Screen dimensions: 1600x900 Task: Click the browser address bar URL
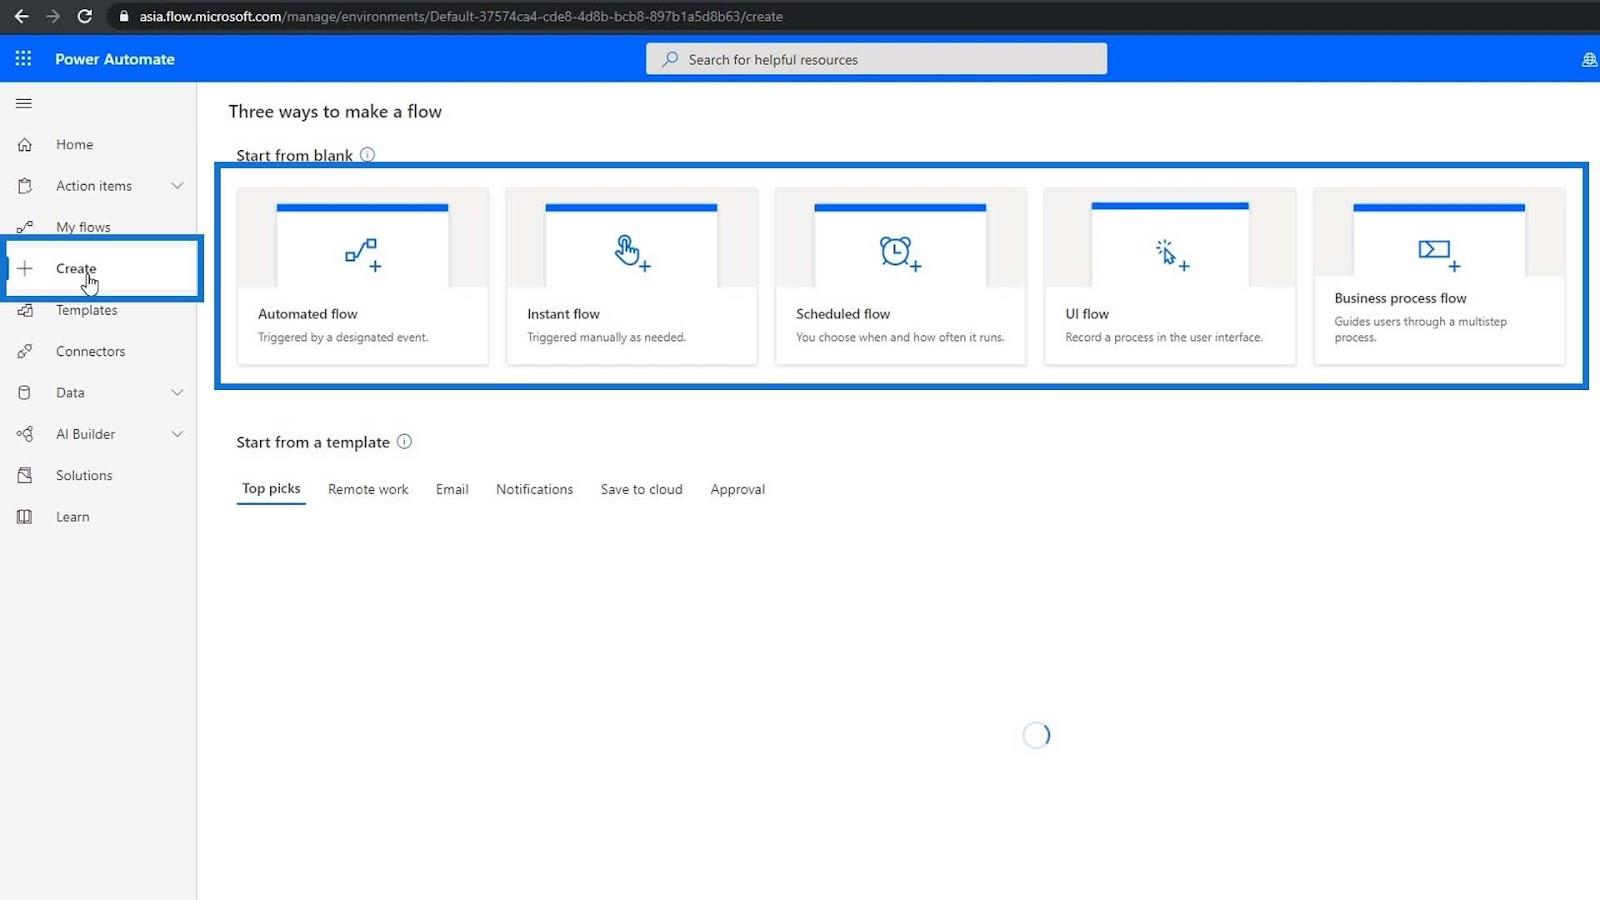[x=461, y=16]
